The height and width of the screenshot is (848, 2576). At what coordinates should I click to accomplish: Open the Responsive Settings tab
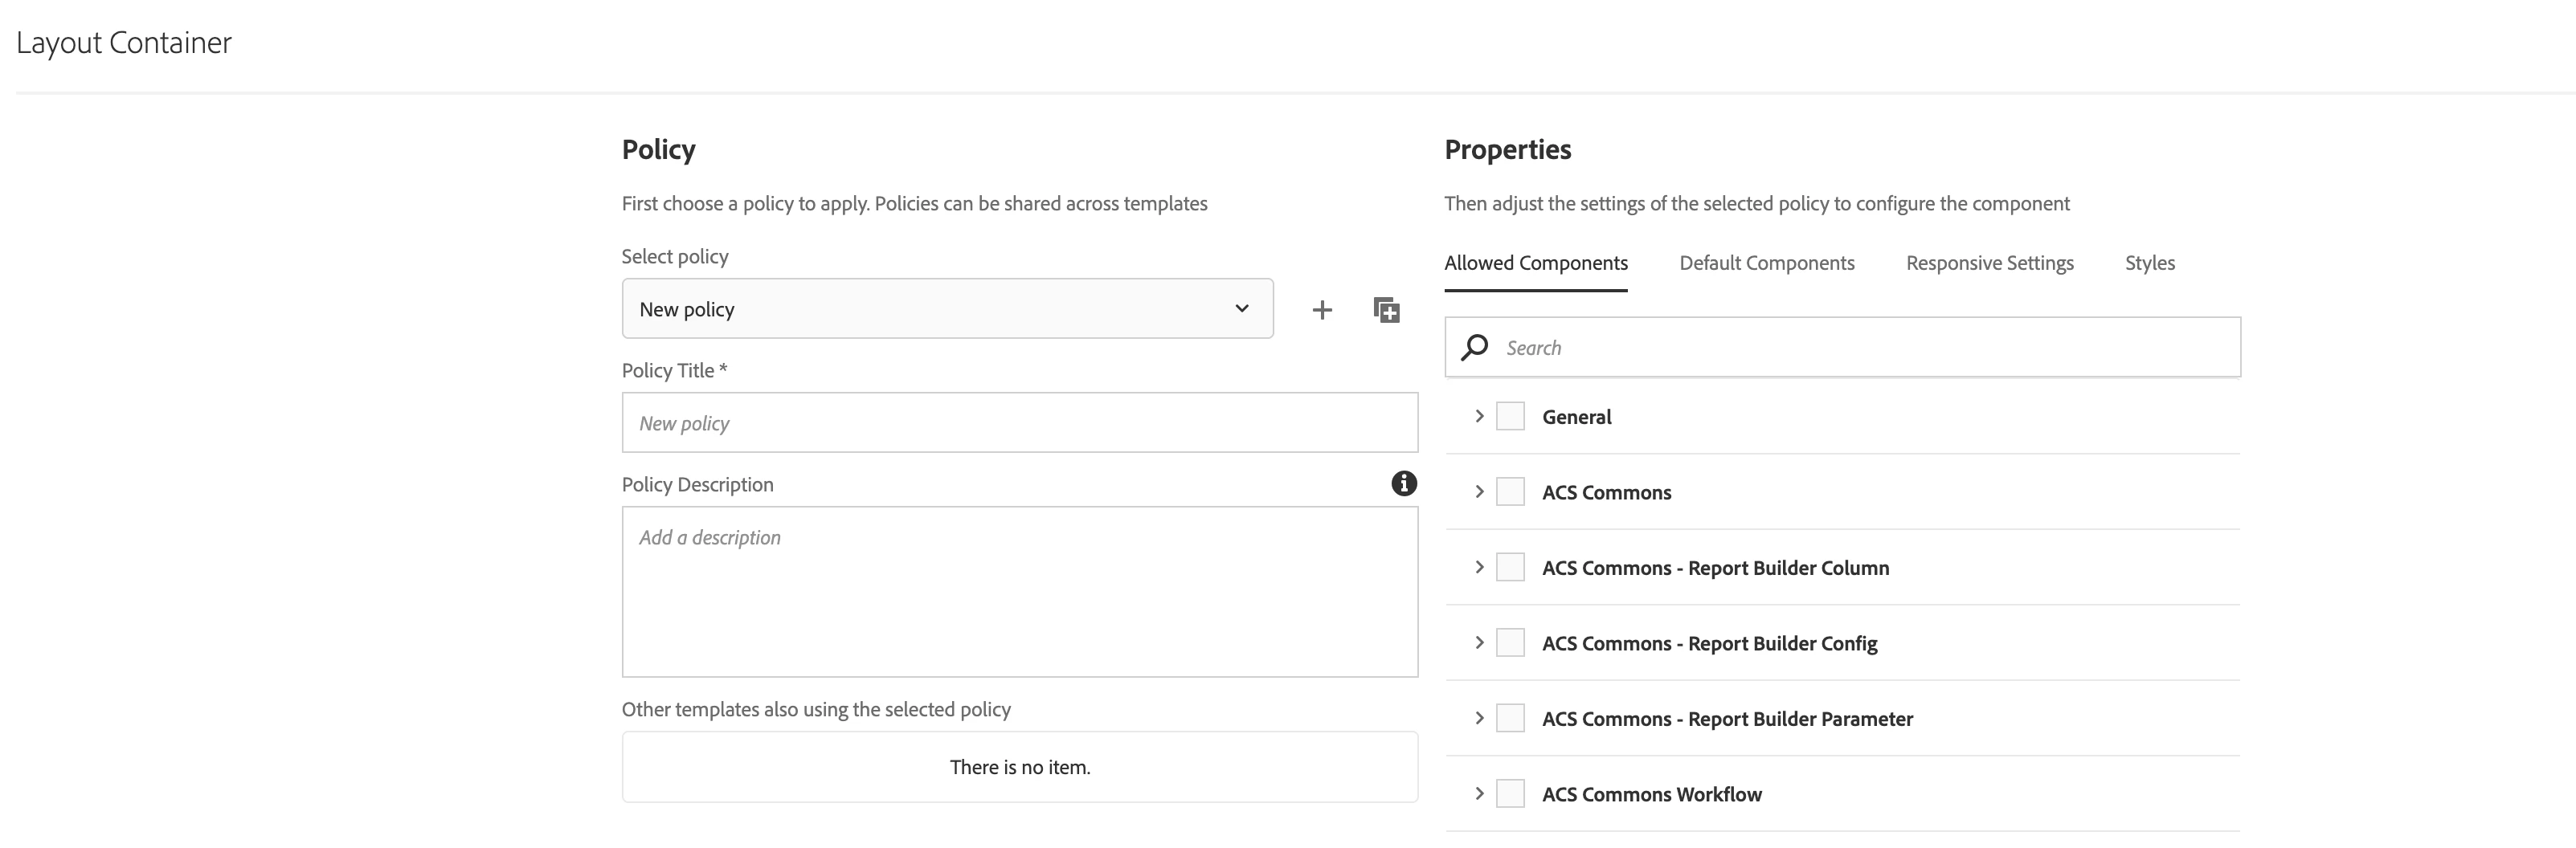point(1989,263)
